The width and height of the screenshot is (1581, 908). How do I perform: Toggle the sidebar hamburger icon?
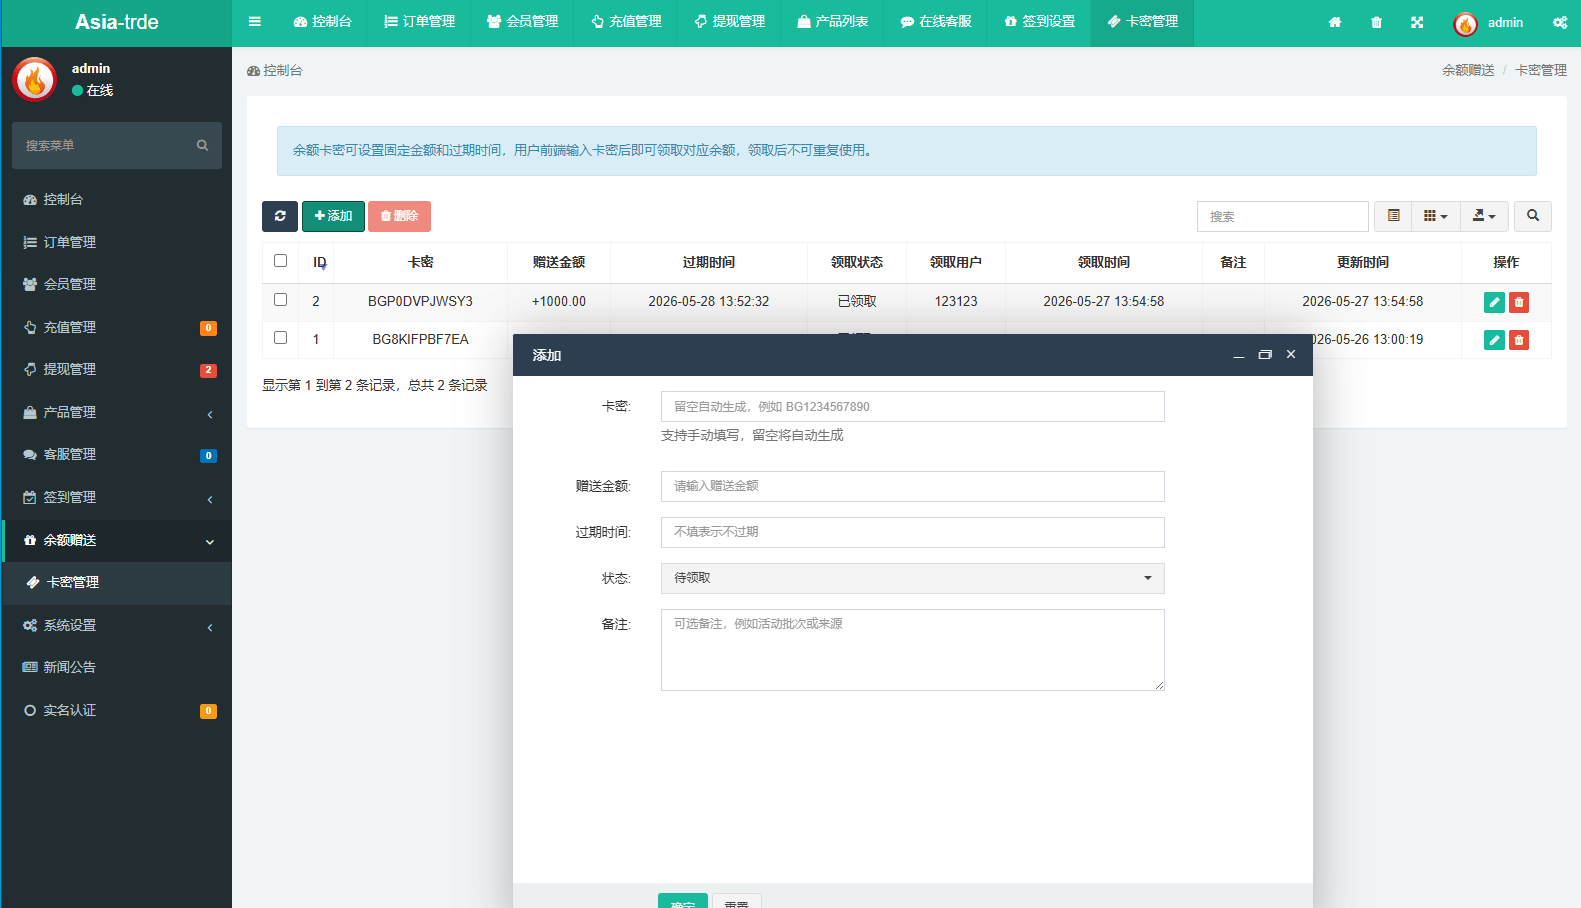click(x=255, y=21)
